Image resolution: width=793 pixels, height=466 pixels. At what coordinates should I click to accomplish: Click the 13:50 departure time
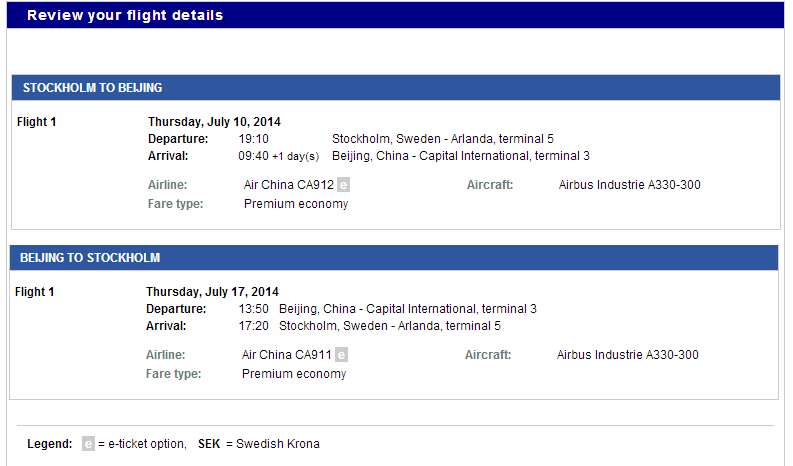(x=253, y=309)
